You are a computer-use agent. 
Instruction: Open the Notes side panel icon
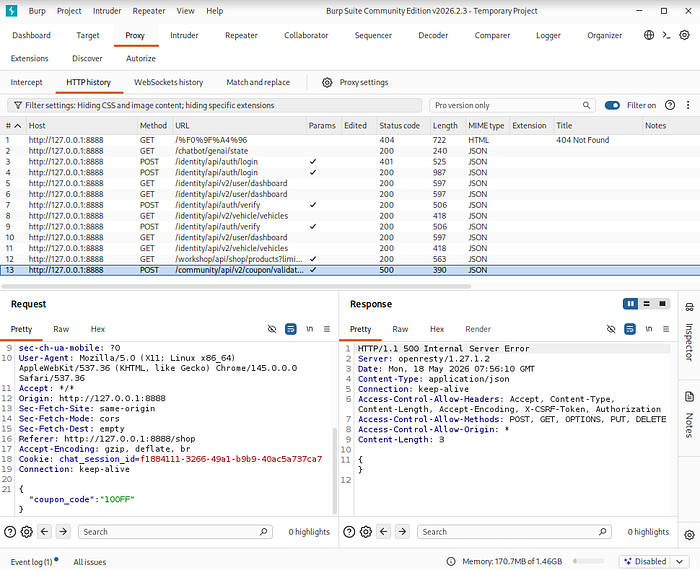pos(689,396)
